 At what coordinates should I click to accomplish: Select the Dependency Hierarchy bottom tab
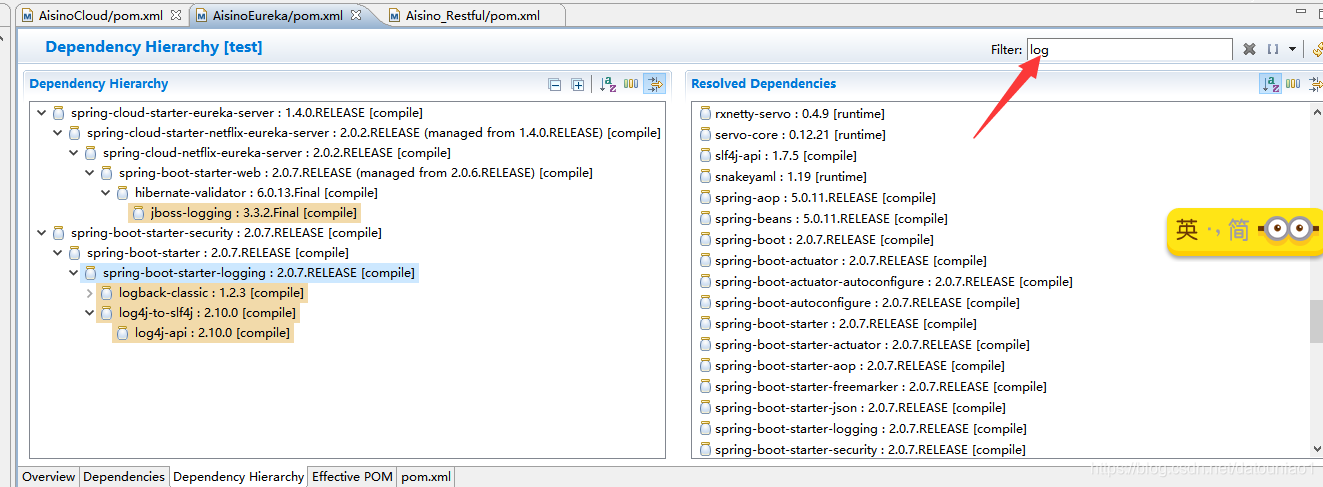click(238, 477)
